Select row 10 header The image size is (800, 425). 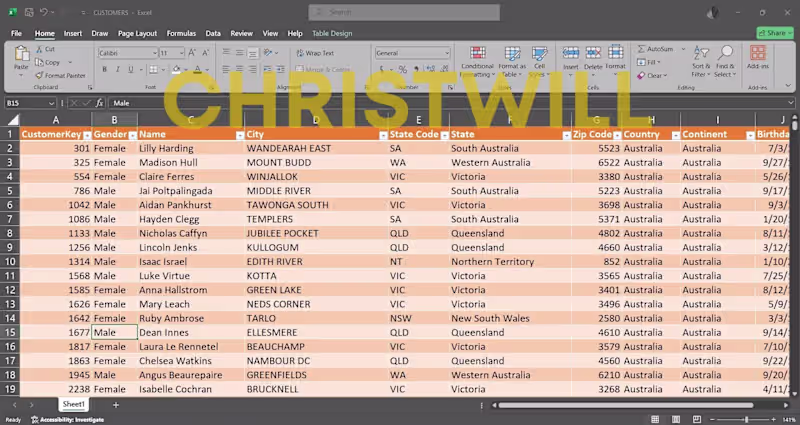[x=10, y=262]
